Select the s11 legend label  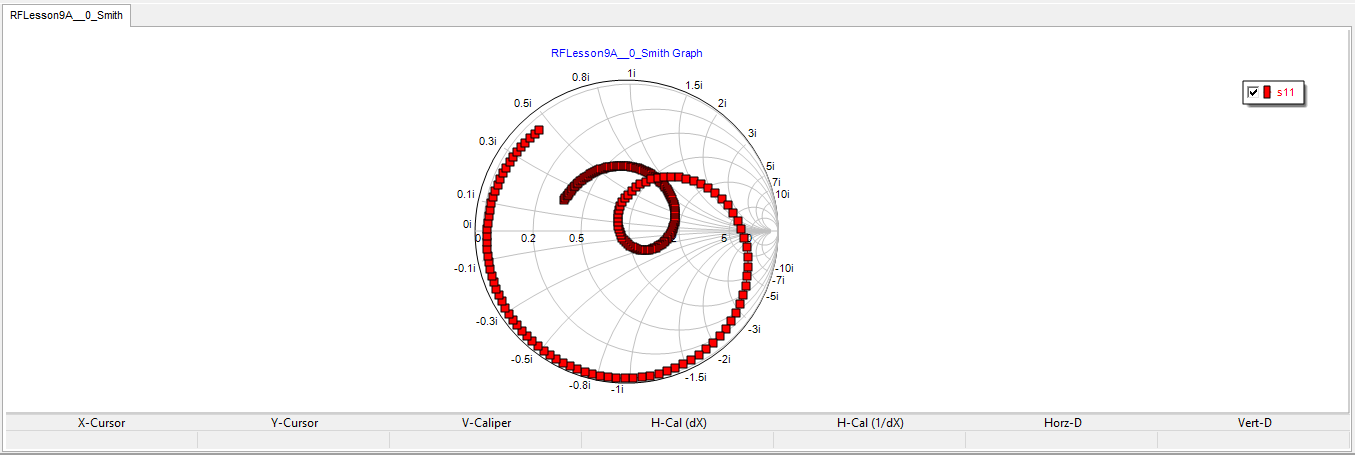pos(1285,92)
